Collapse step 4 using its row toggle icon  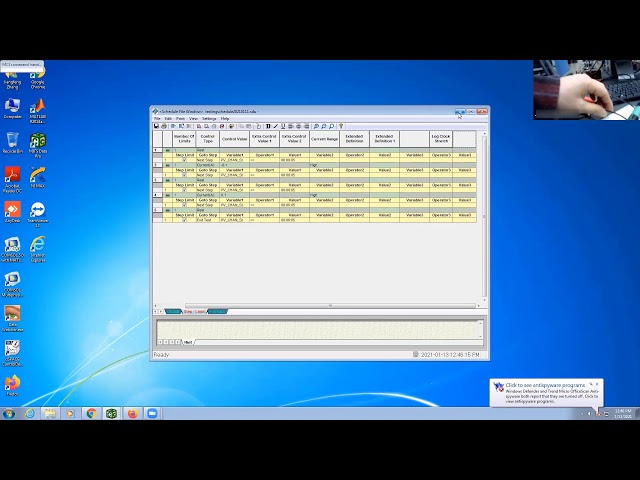pos(167,195)
